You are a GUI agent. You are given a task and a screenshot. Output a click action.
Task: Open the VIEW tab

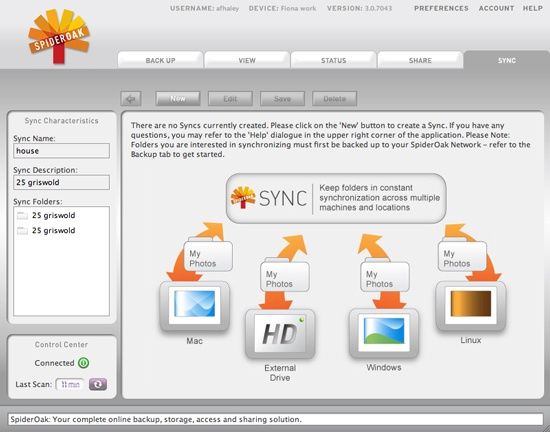247,60
